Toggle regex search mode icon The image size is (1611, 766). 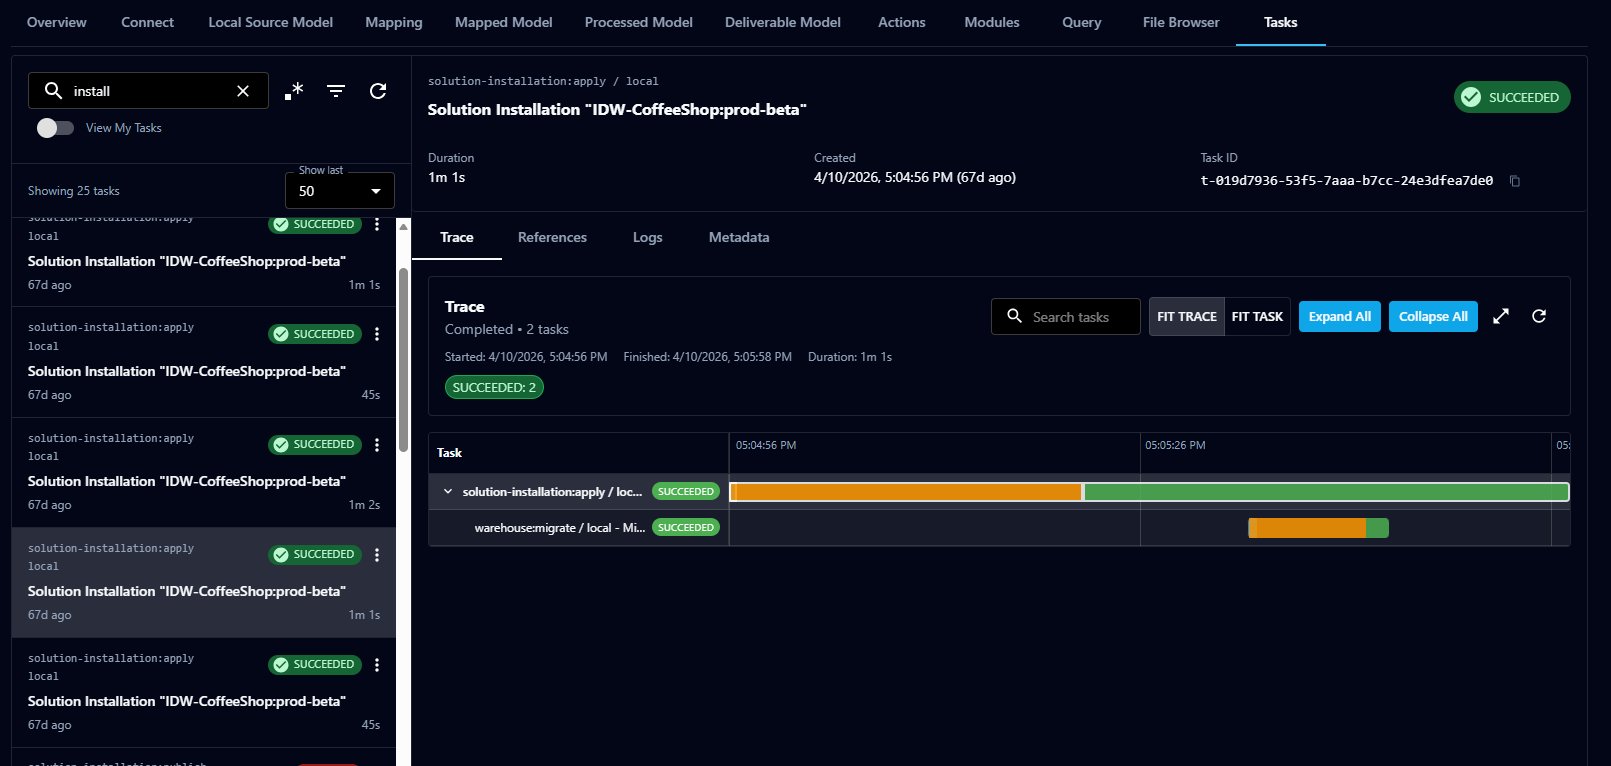point(294,91)
